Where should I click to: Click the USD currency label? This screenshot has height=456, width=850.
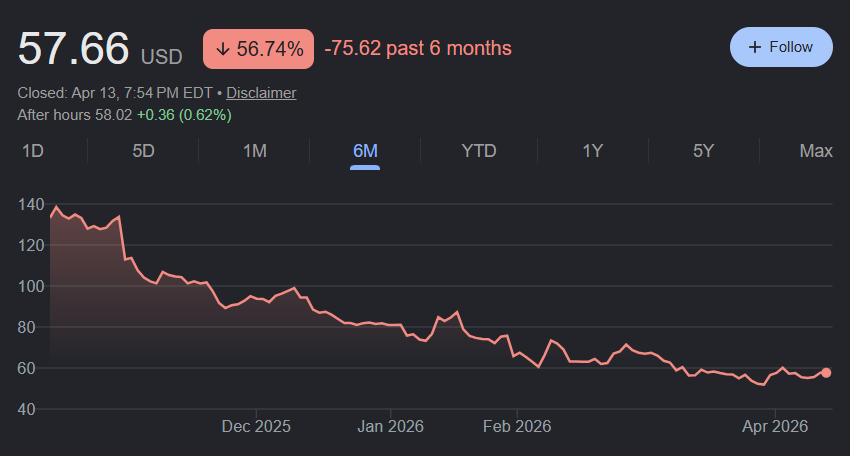(x=162, y=57)
